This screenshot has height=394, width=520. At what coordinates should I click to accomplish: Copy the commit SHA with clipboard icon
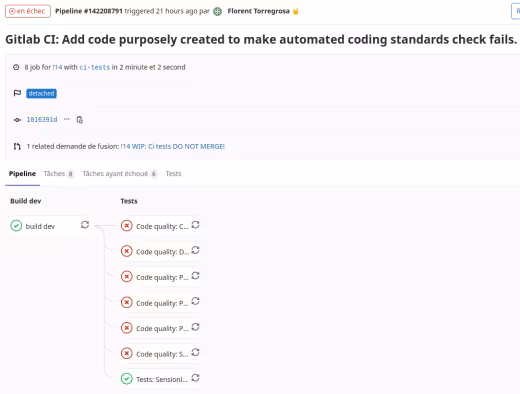[x=79, y=120]
